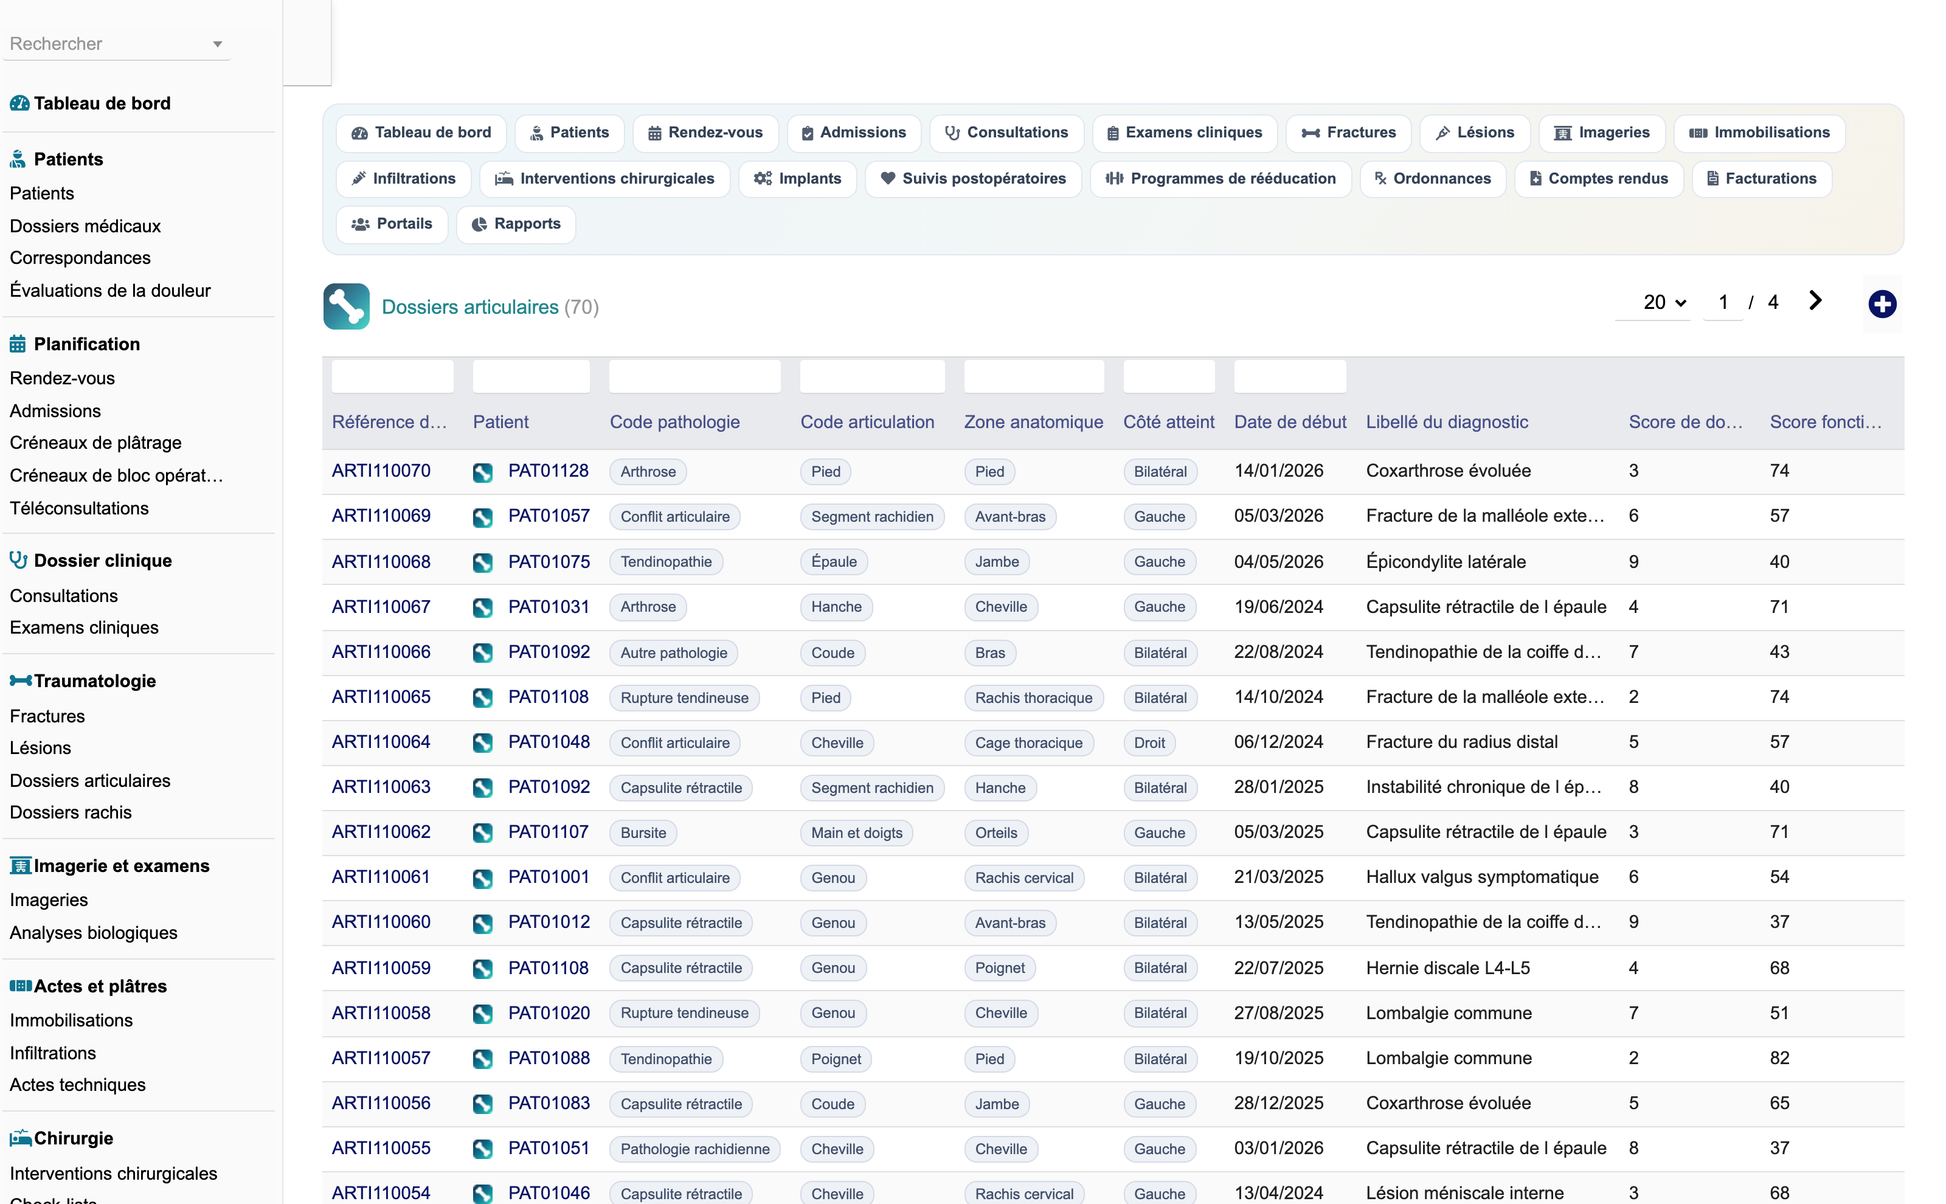1946x1204 pixels.
Task: Click the Référence filter input field
Action: click(392, 377)
